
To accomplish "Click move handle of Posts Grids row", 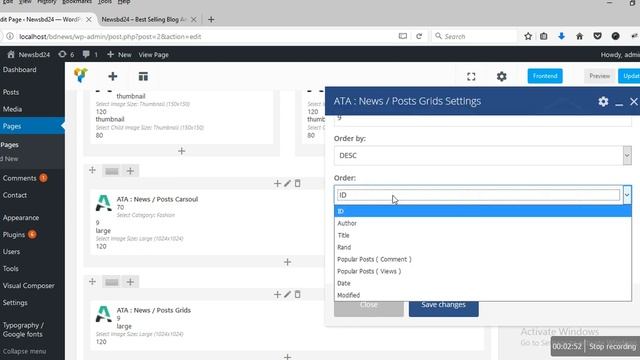I will coord(92,281).
